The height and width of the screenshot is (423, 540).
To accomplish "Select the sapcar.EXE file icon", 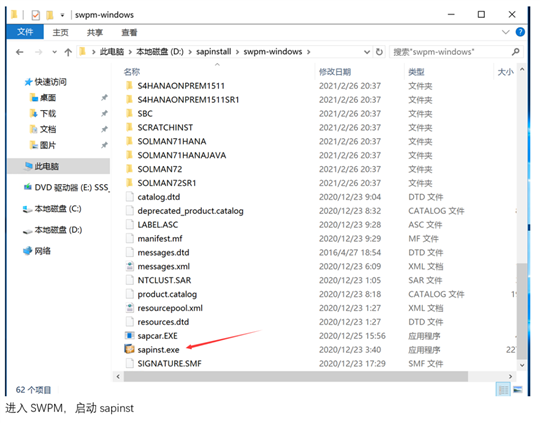I will click(x=129, y=336).
